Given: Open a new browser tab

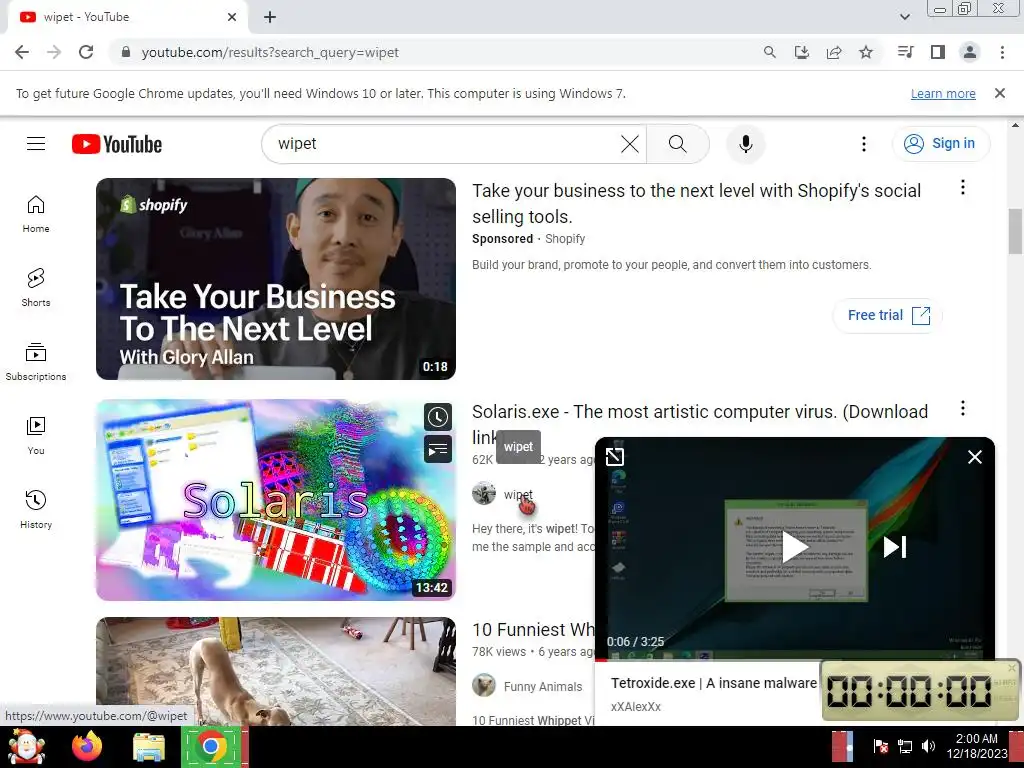Looking at the screenshot, I should (x=270, y=17).
